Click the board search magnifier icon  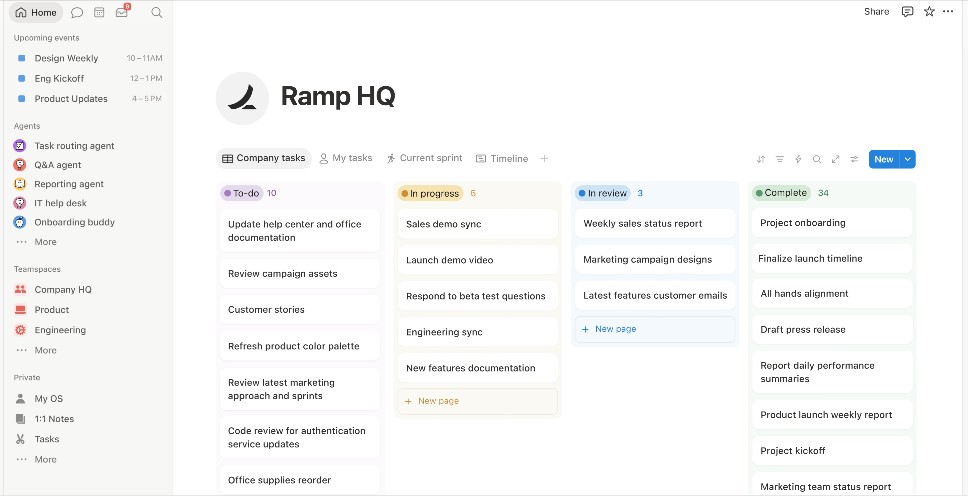pyautogui.click(x=817, y=159)
